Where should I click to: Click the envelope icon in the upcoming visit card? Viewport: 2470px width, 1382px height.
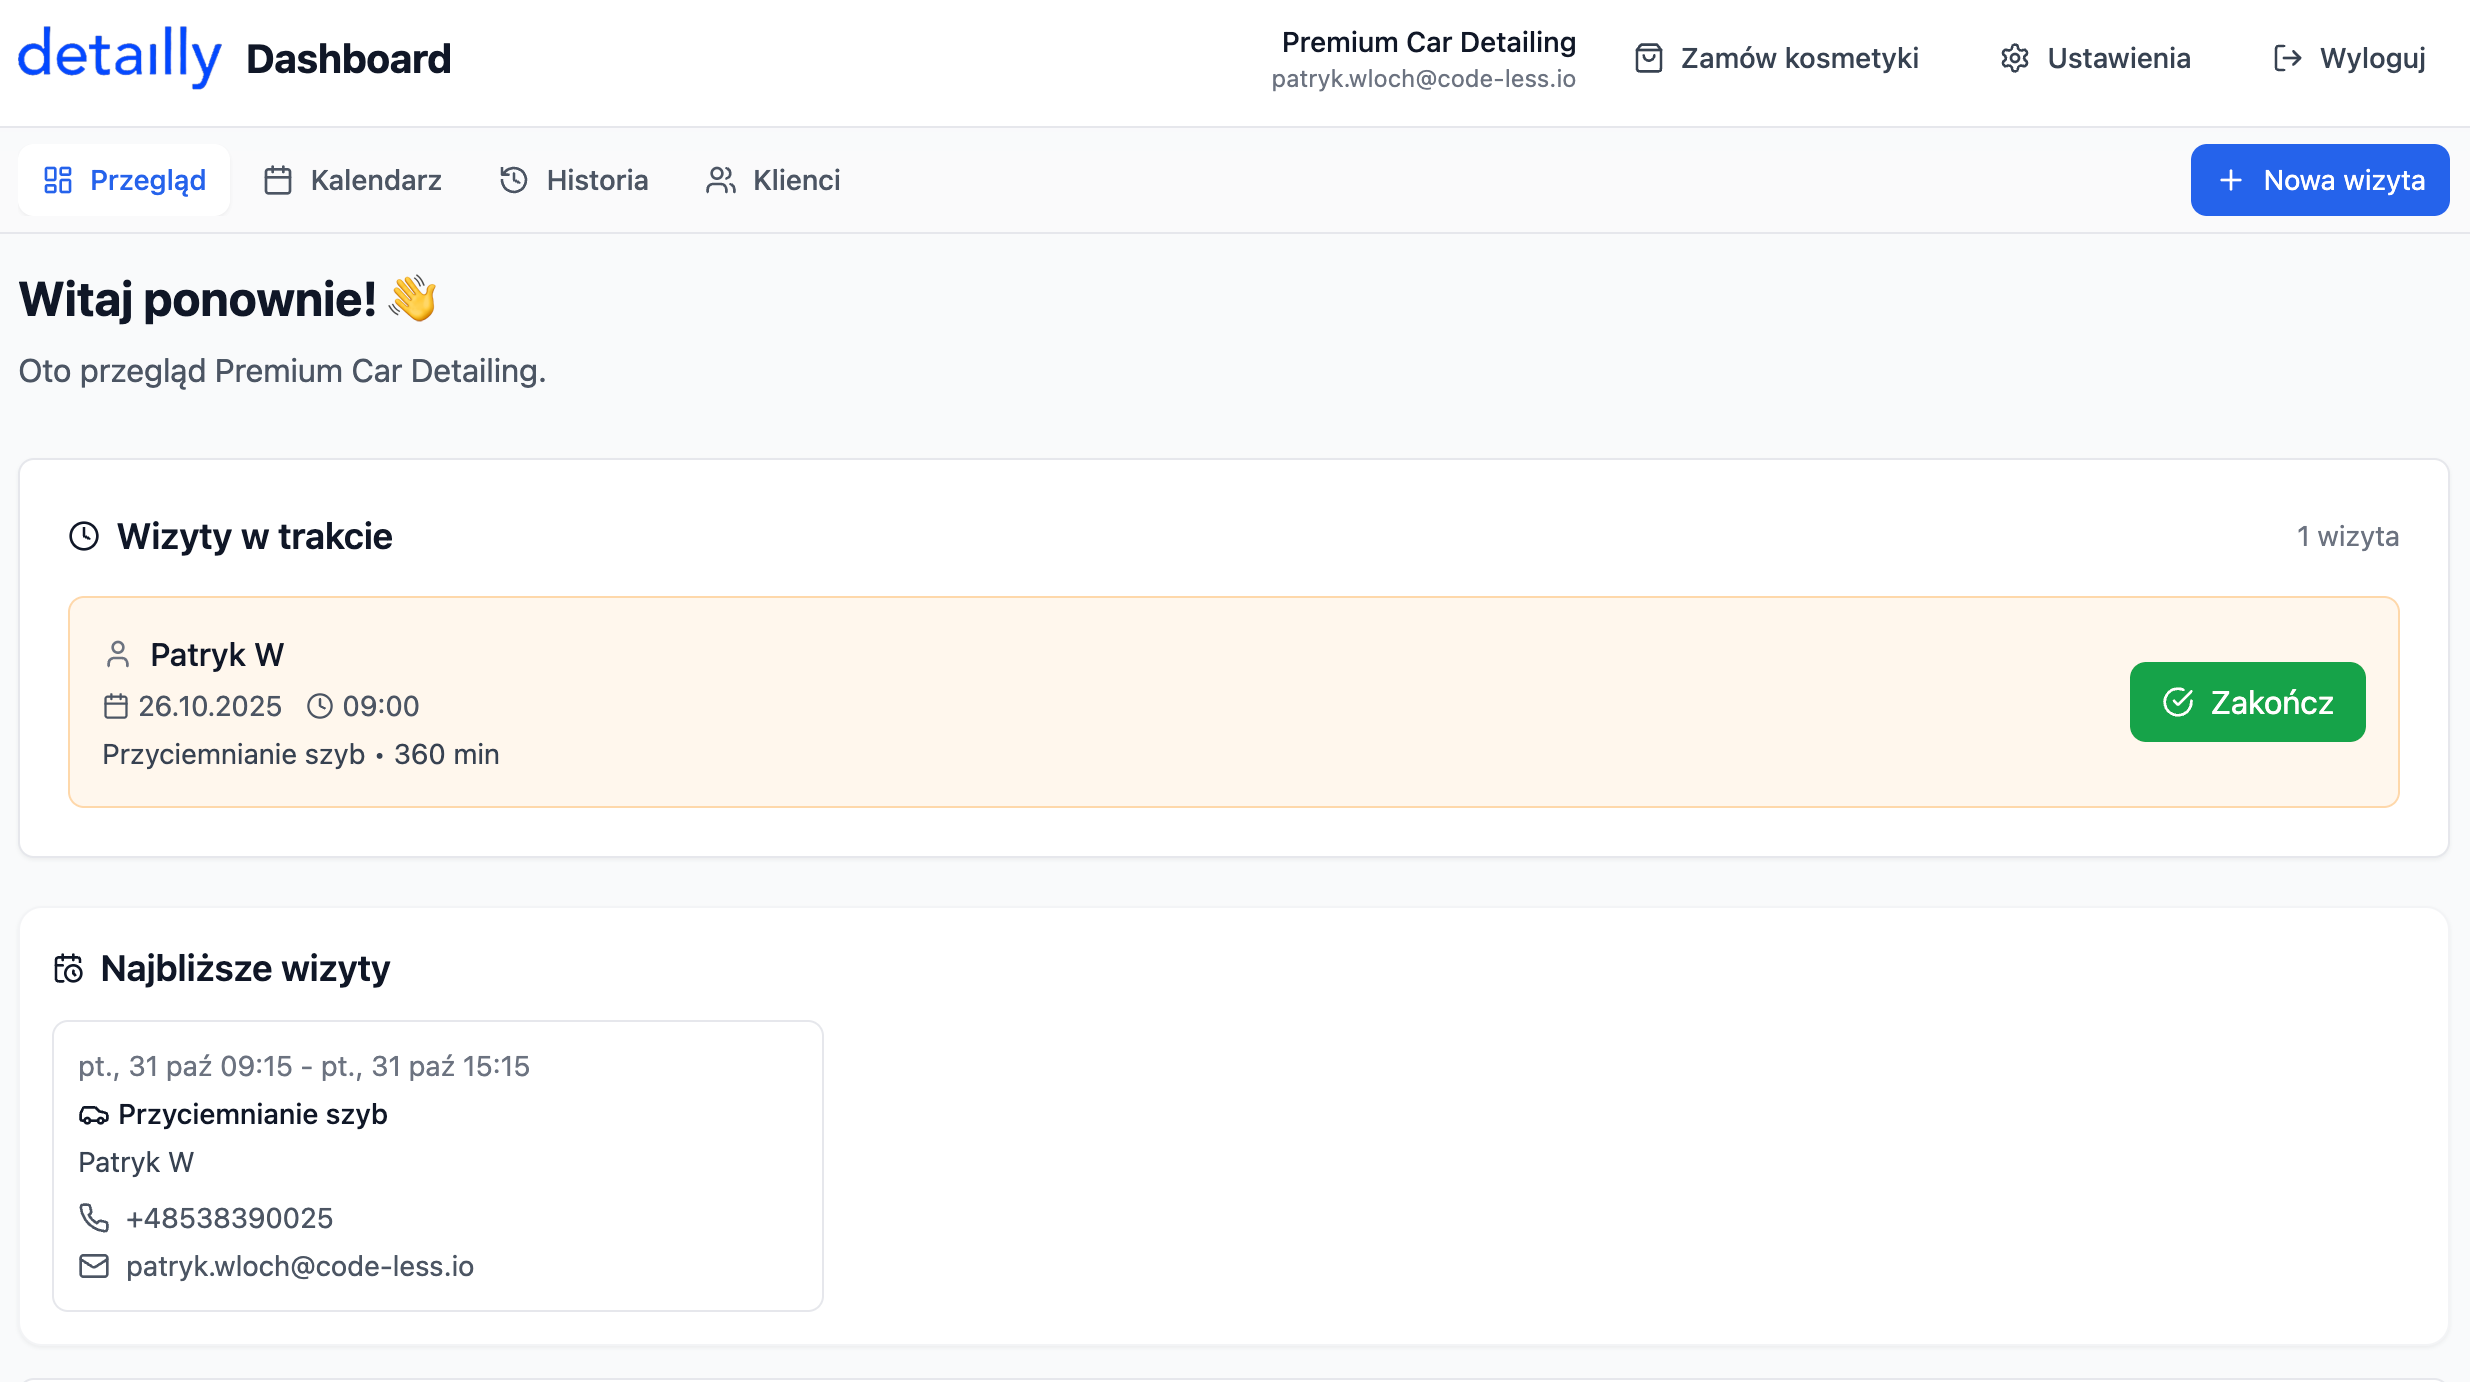[x=94, y=1266]
